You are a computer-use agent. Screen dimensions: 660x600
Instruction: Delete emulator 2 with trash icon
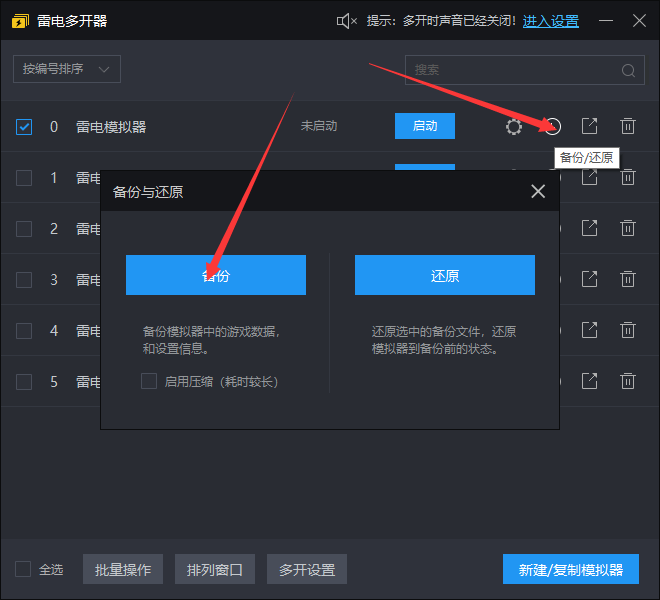tap(628, 228)
